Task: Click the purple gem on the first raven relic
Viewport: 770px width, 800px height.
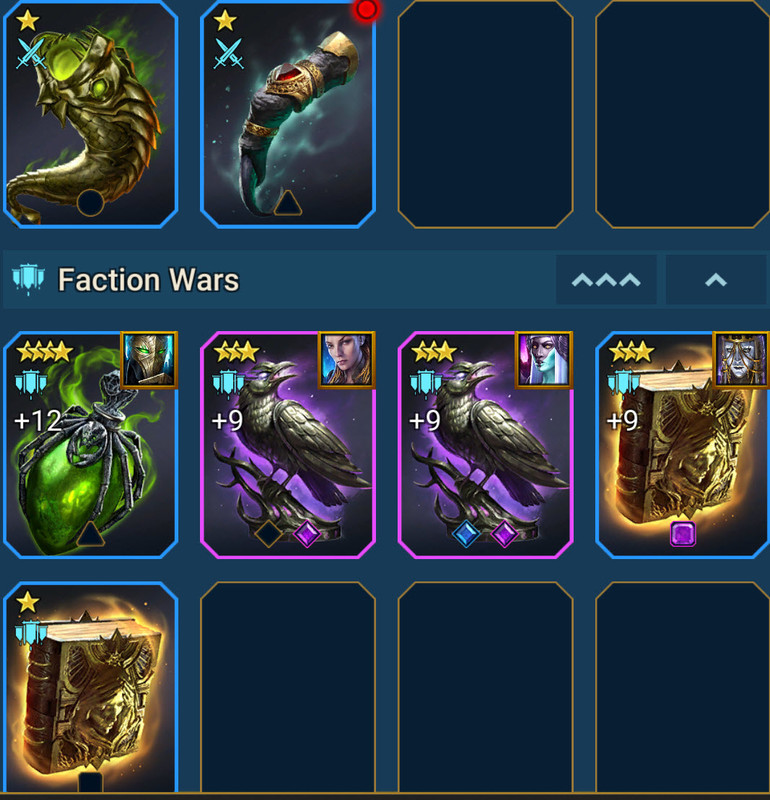Action: pyautogui.click(x=307, y=534)
